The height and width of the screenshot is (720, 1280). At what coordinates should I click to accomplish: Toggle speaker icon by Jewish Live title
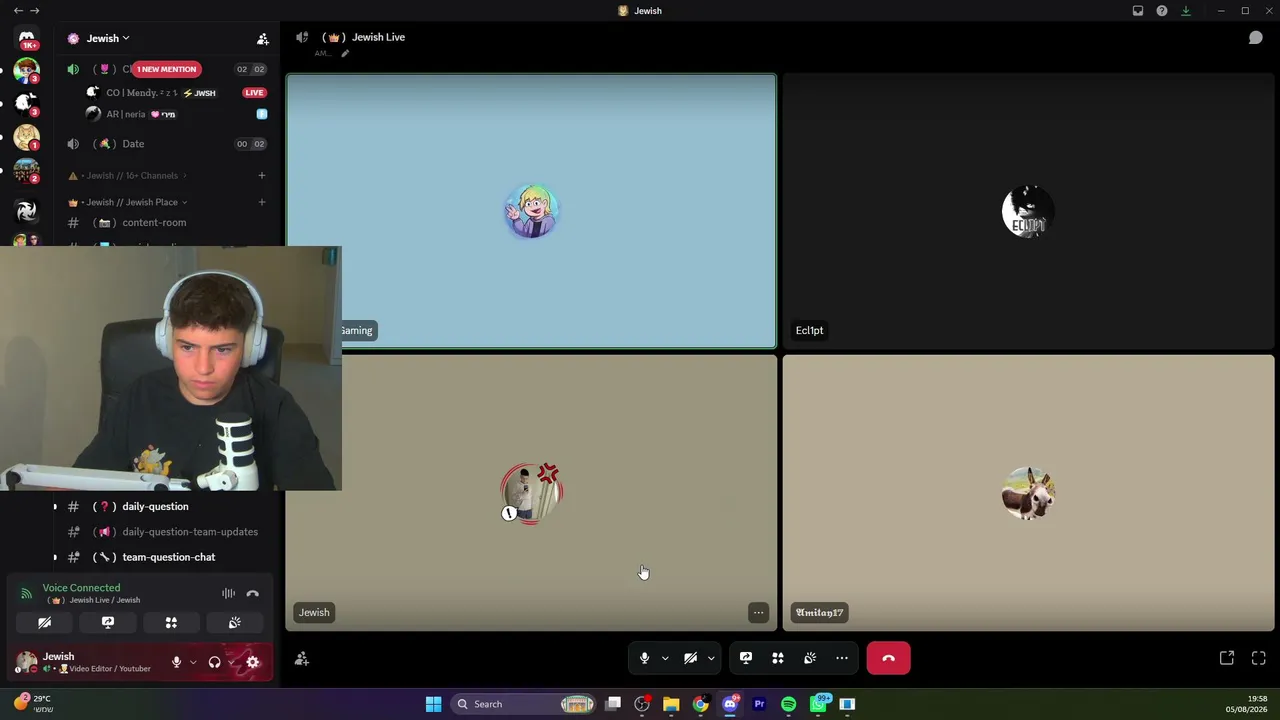click(x=302, y=38)
